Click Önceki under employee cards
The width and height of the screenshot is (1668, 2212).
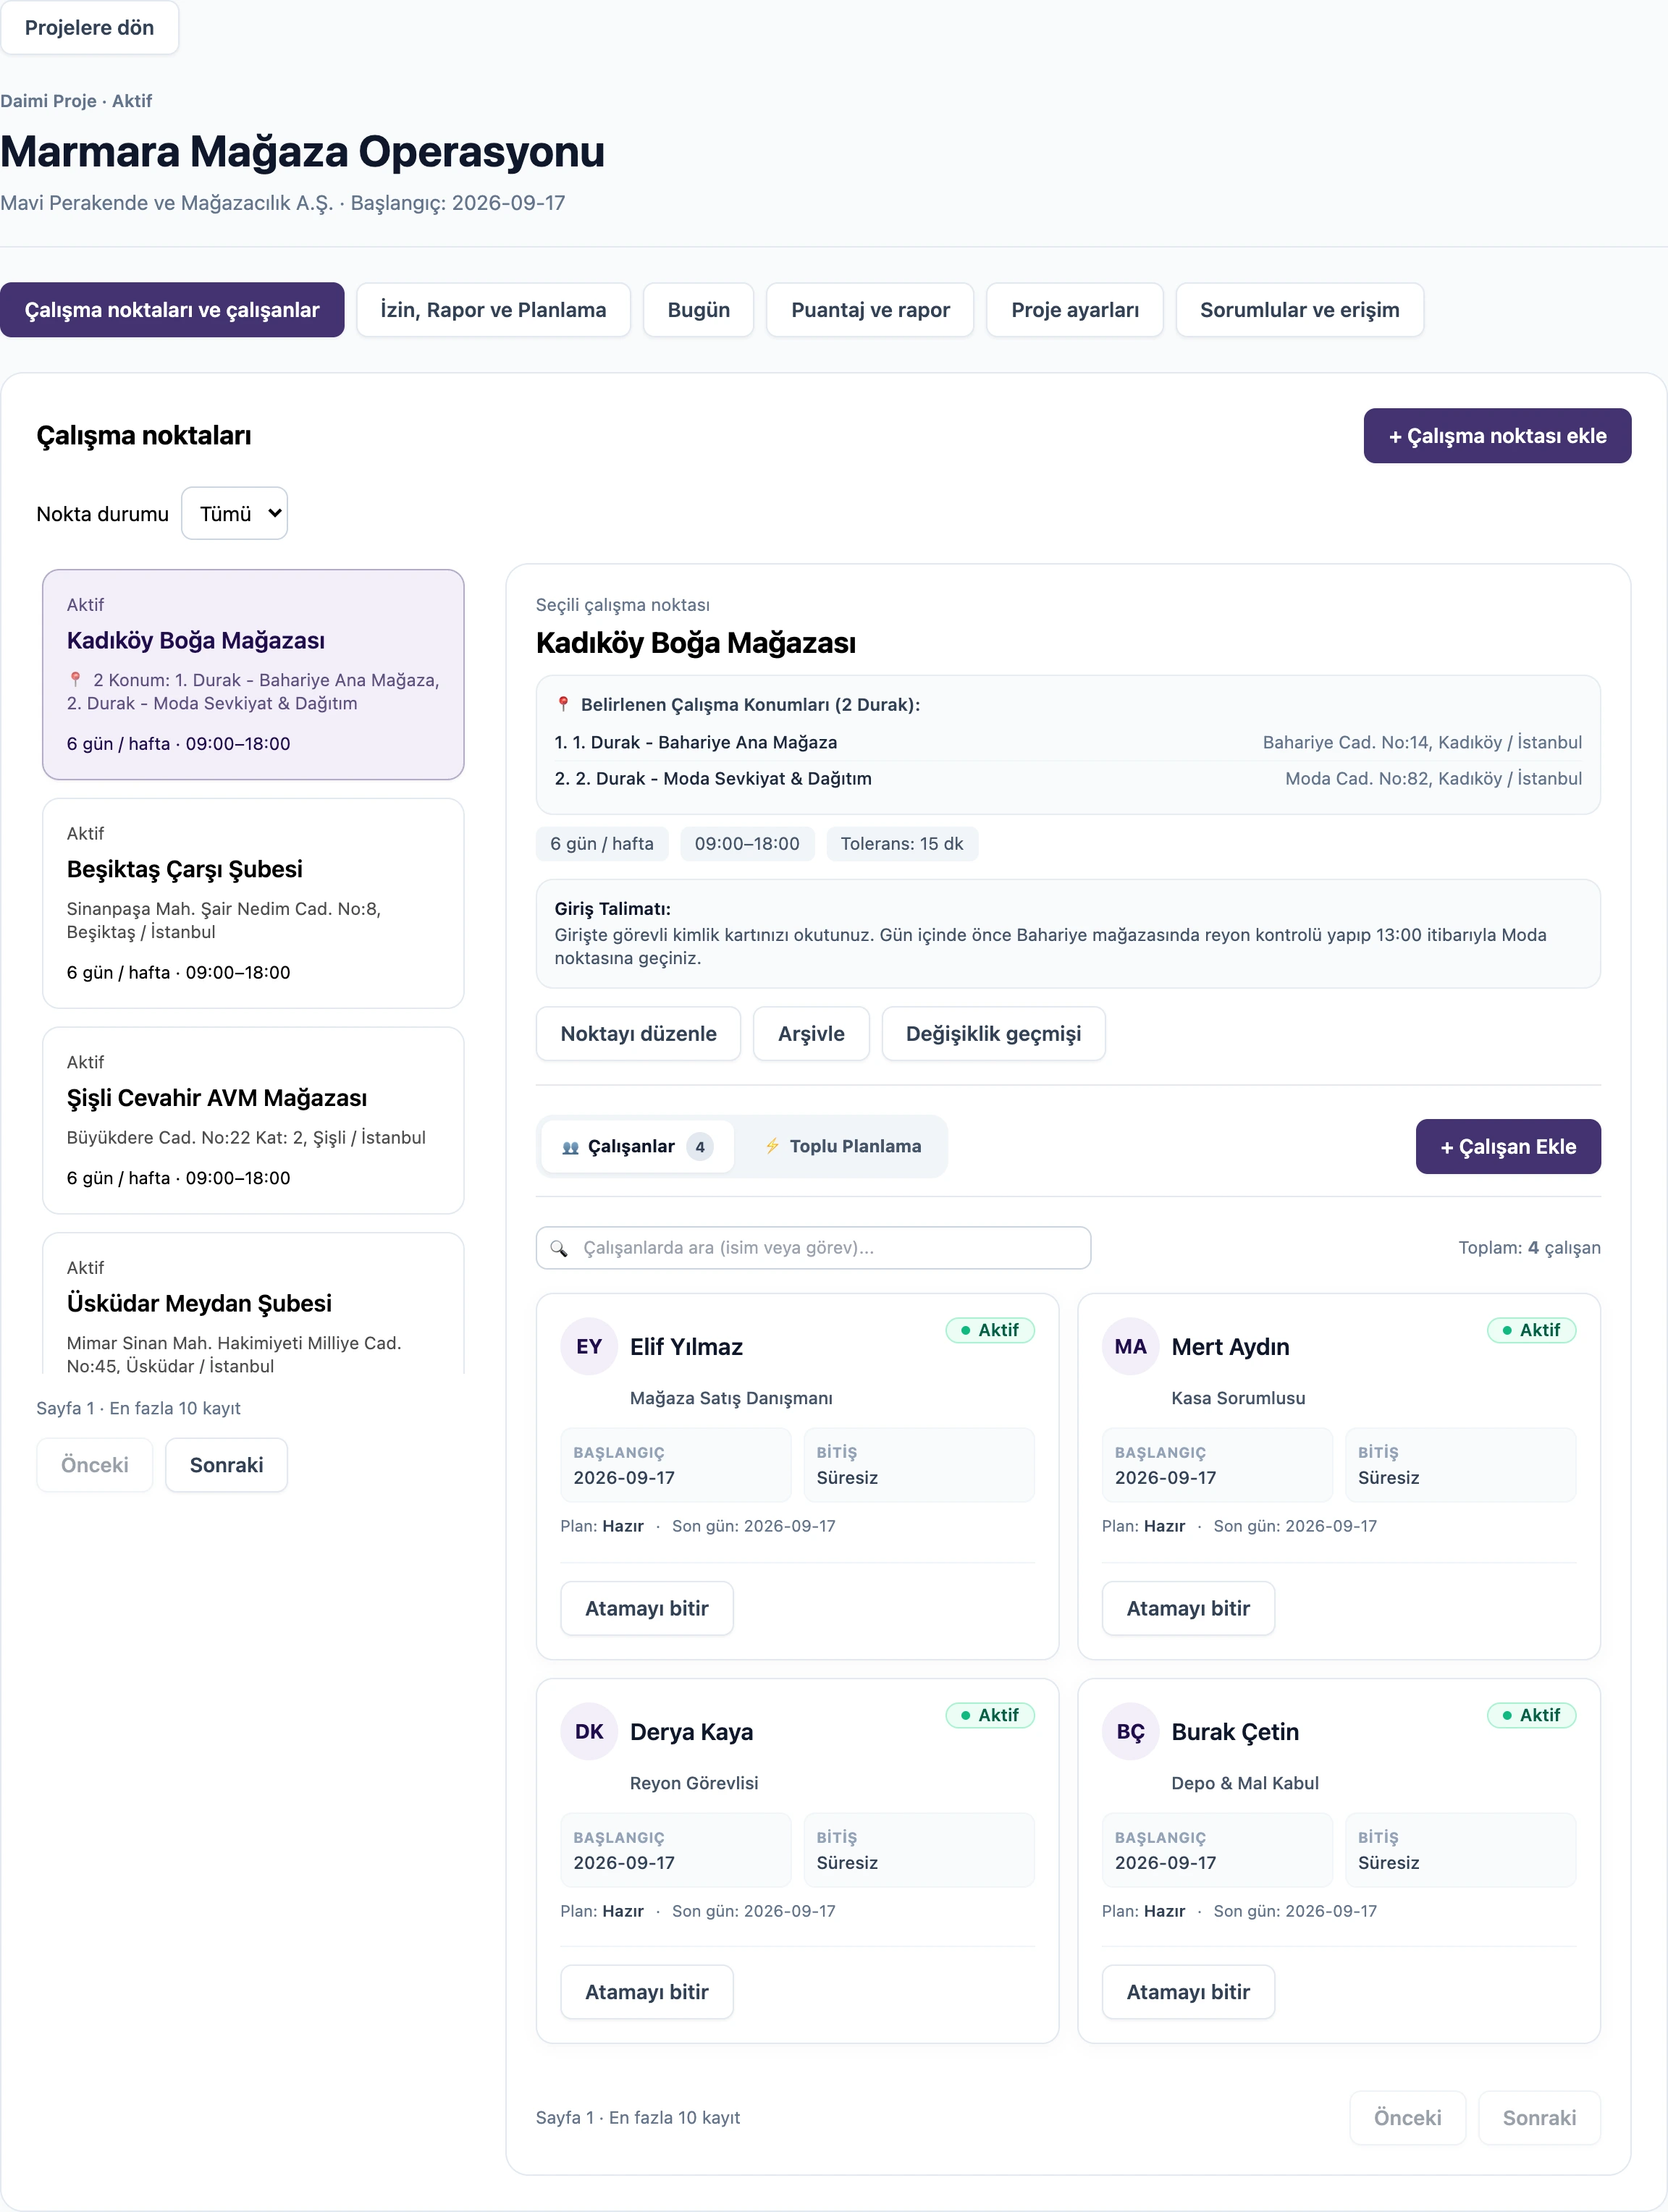pos(1407,2118)
